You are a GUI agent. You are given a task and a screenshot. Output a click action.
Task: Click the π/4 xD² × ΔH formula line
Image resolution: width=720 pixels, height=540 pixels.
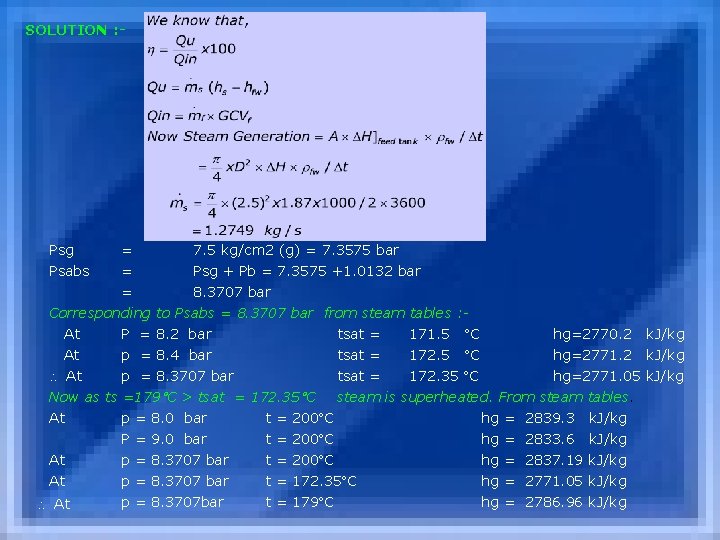tap(273, 168)
